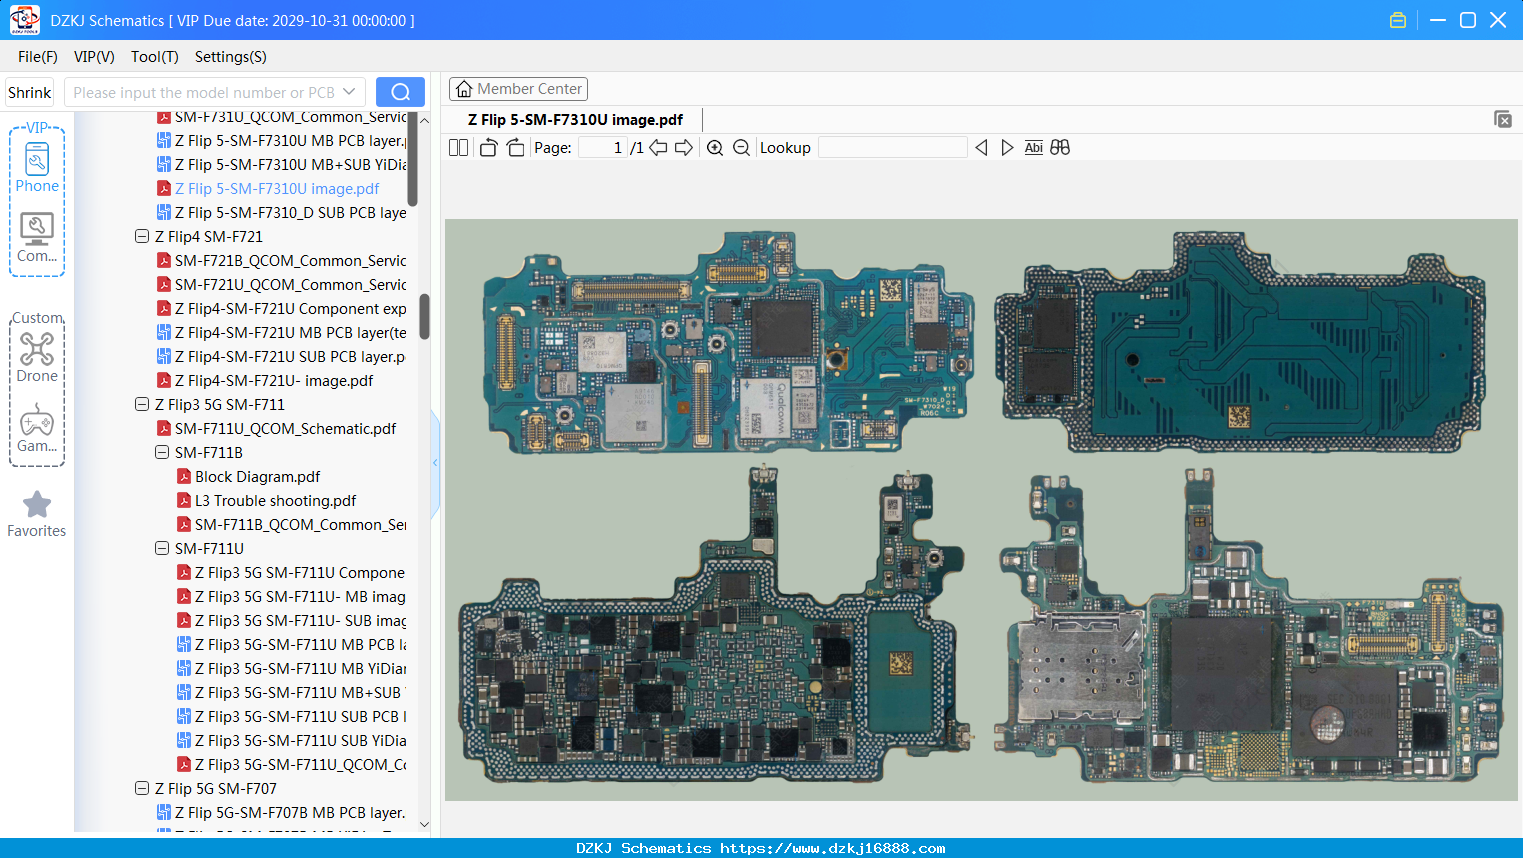Collapse the Z Flip3 5G SM-F711 node
The width and height of the screenshot is (1523, 858).
click(x=142, y=405)
